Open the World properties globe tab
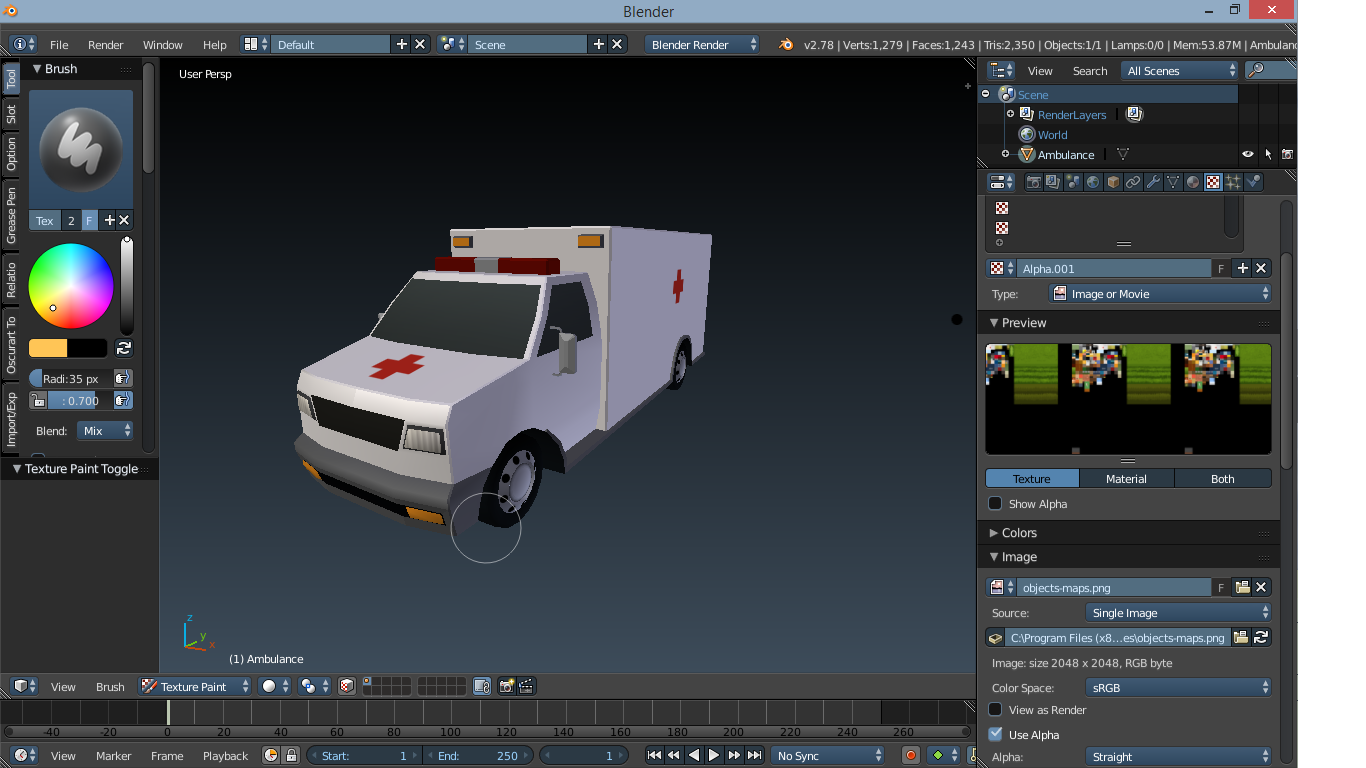 click(x=1093, y=182)
